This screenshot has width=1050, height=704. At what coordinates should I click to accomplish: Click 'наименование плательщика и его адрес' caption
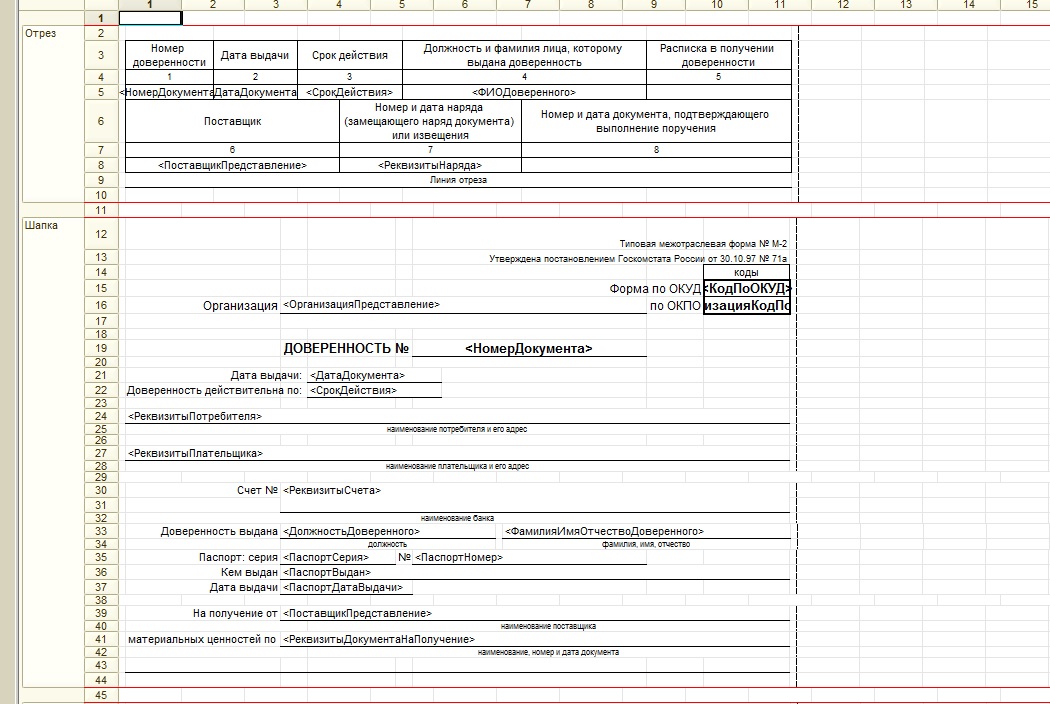457,466
